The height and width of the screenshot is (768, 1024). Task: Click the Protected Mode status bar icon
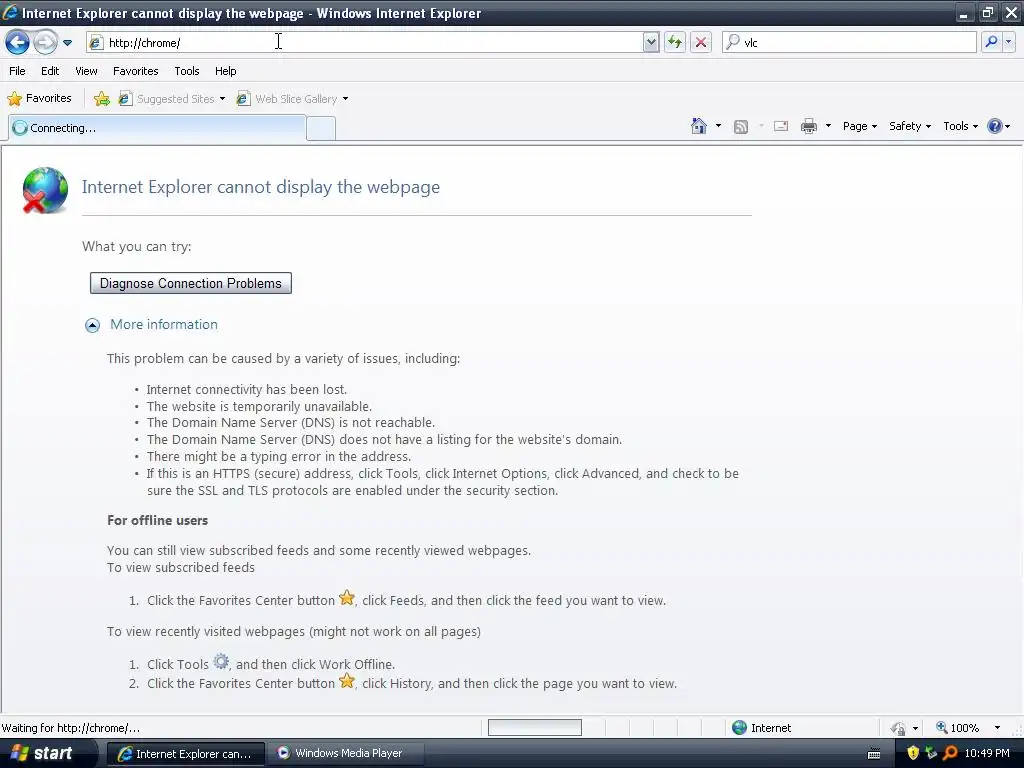pyautogui.click(x=899, y=728)
